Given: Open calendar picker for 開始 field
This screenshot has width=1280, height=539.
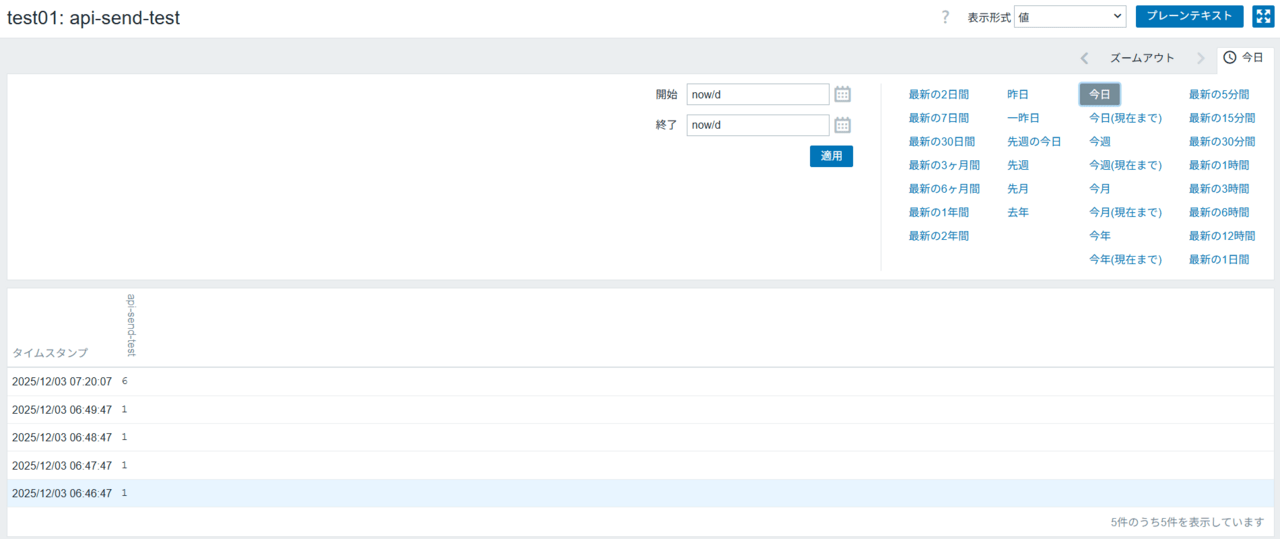Looking at the screenshot, I should tap(842, 94).
